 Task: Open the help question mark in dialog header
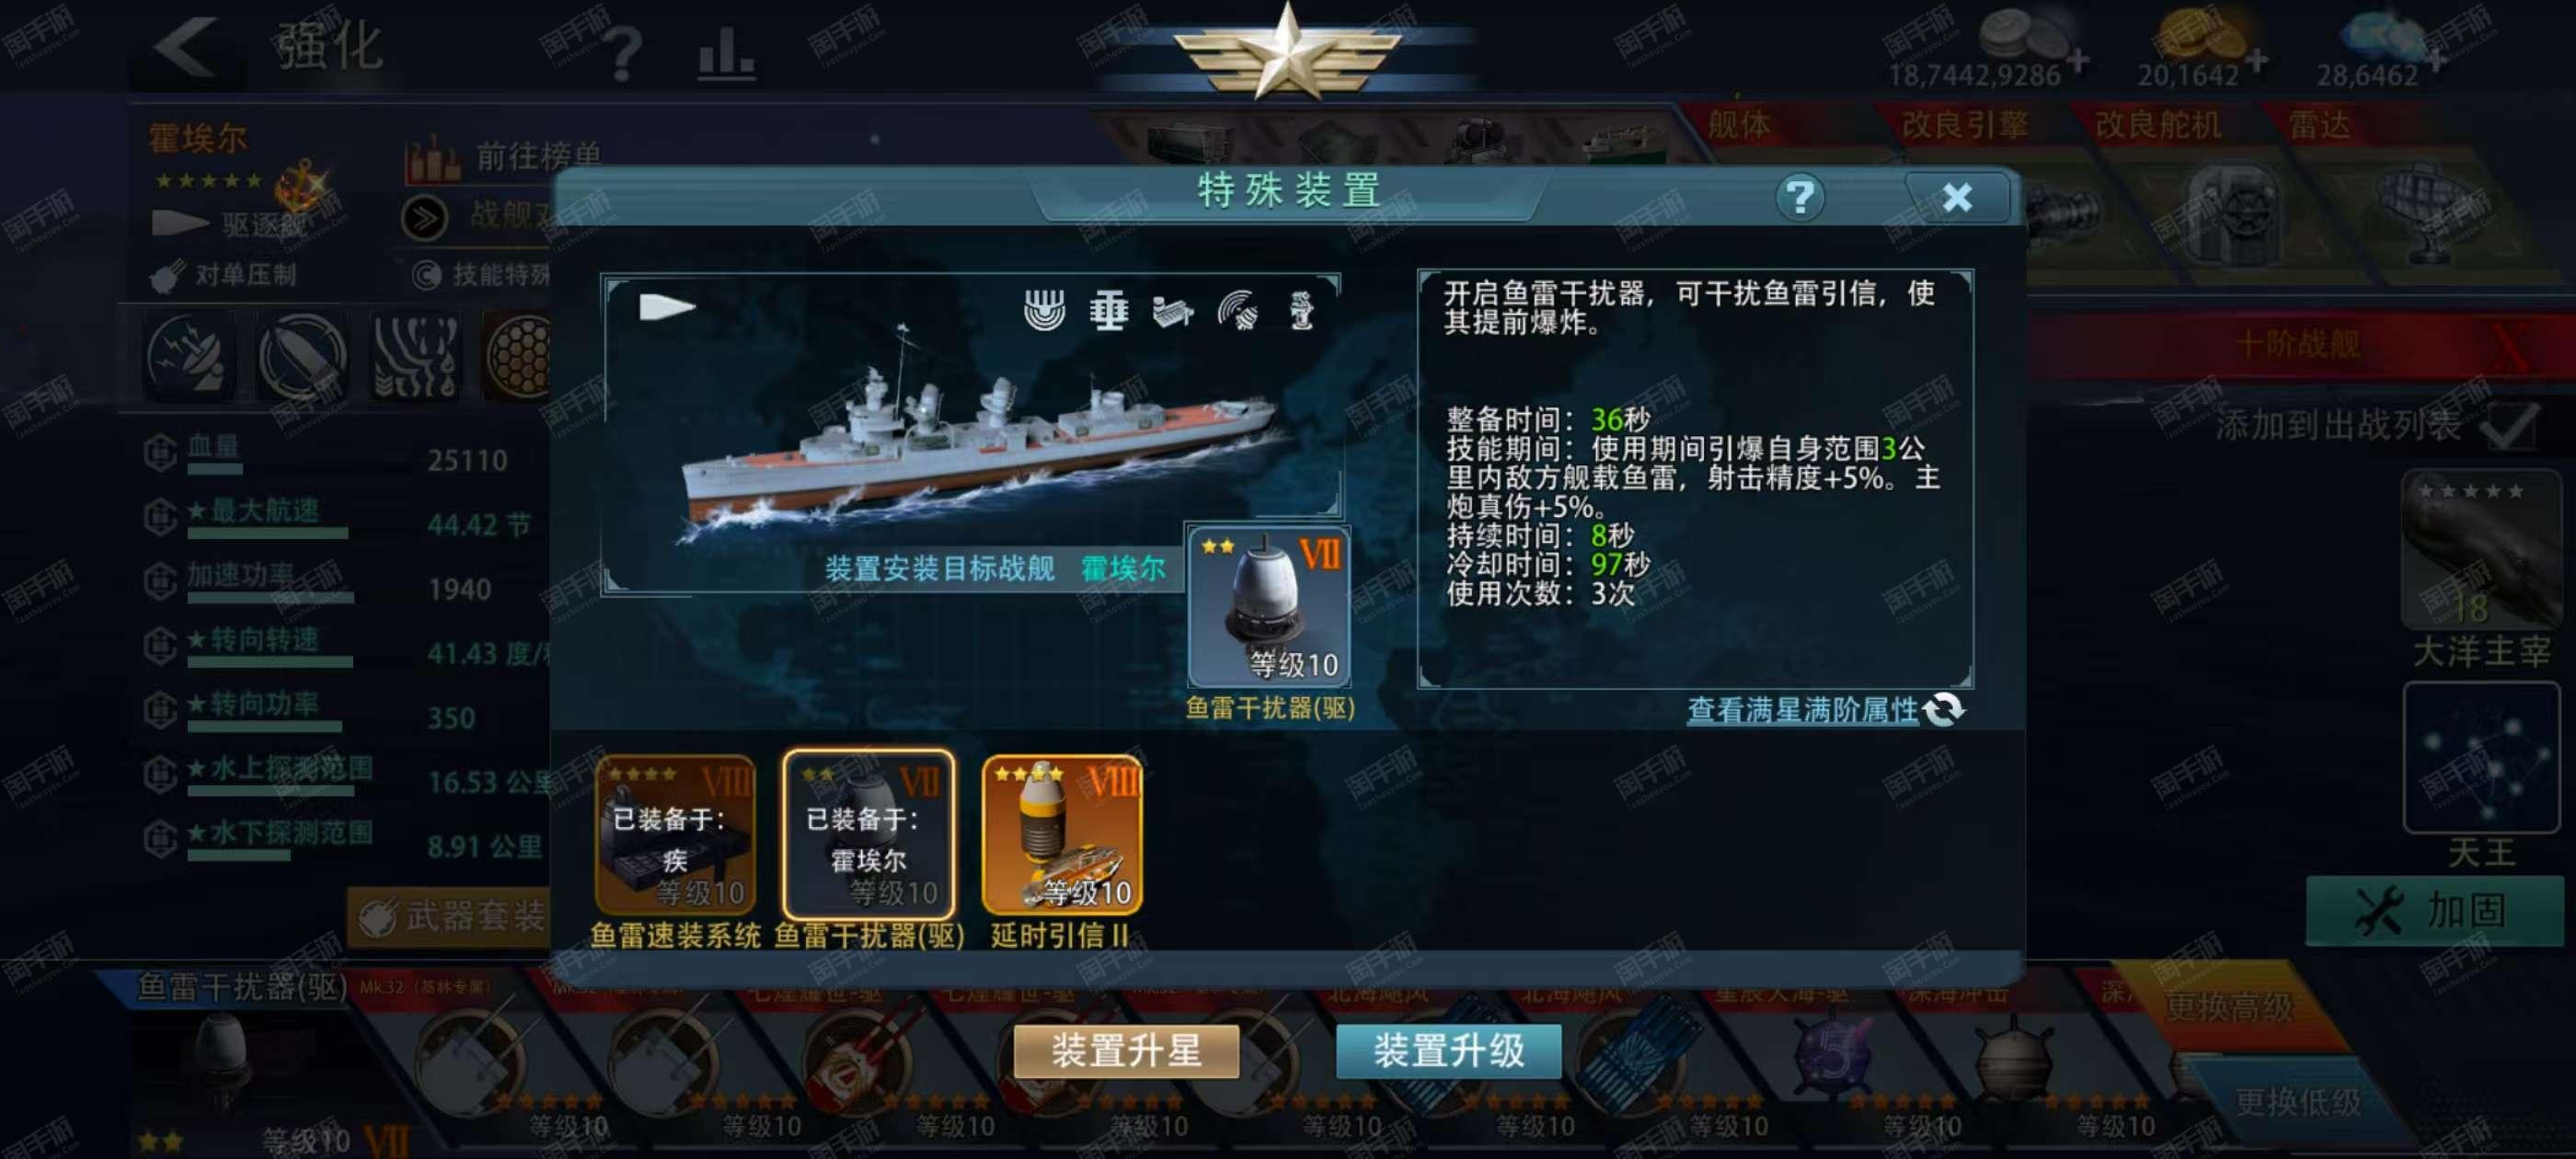click(x=1800, y=197)
